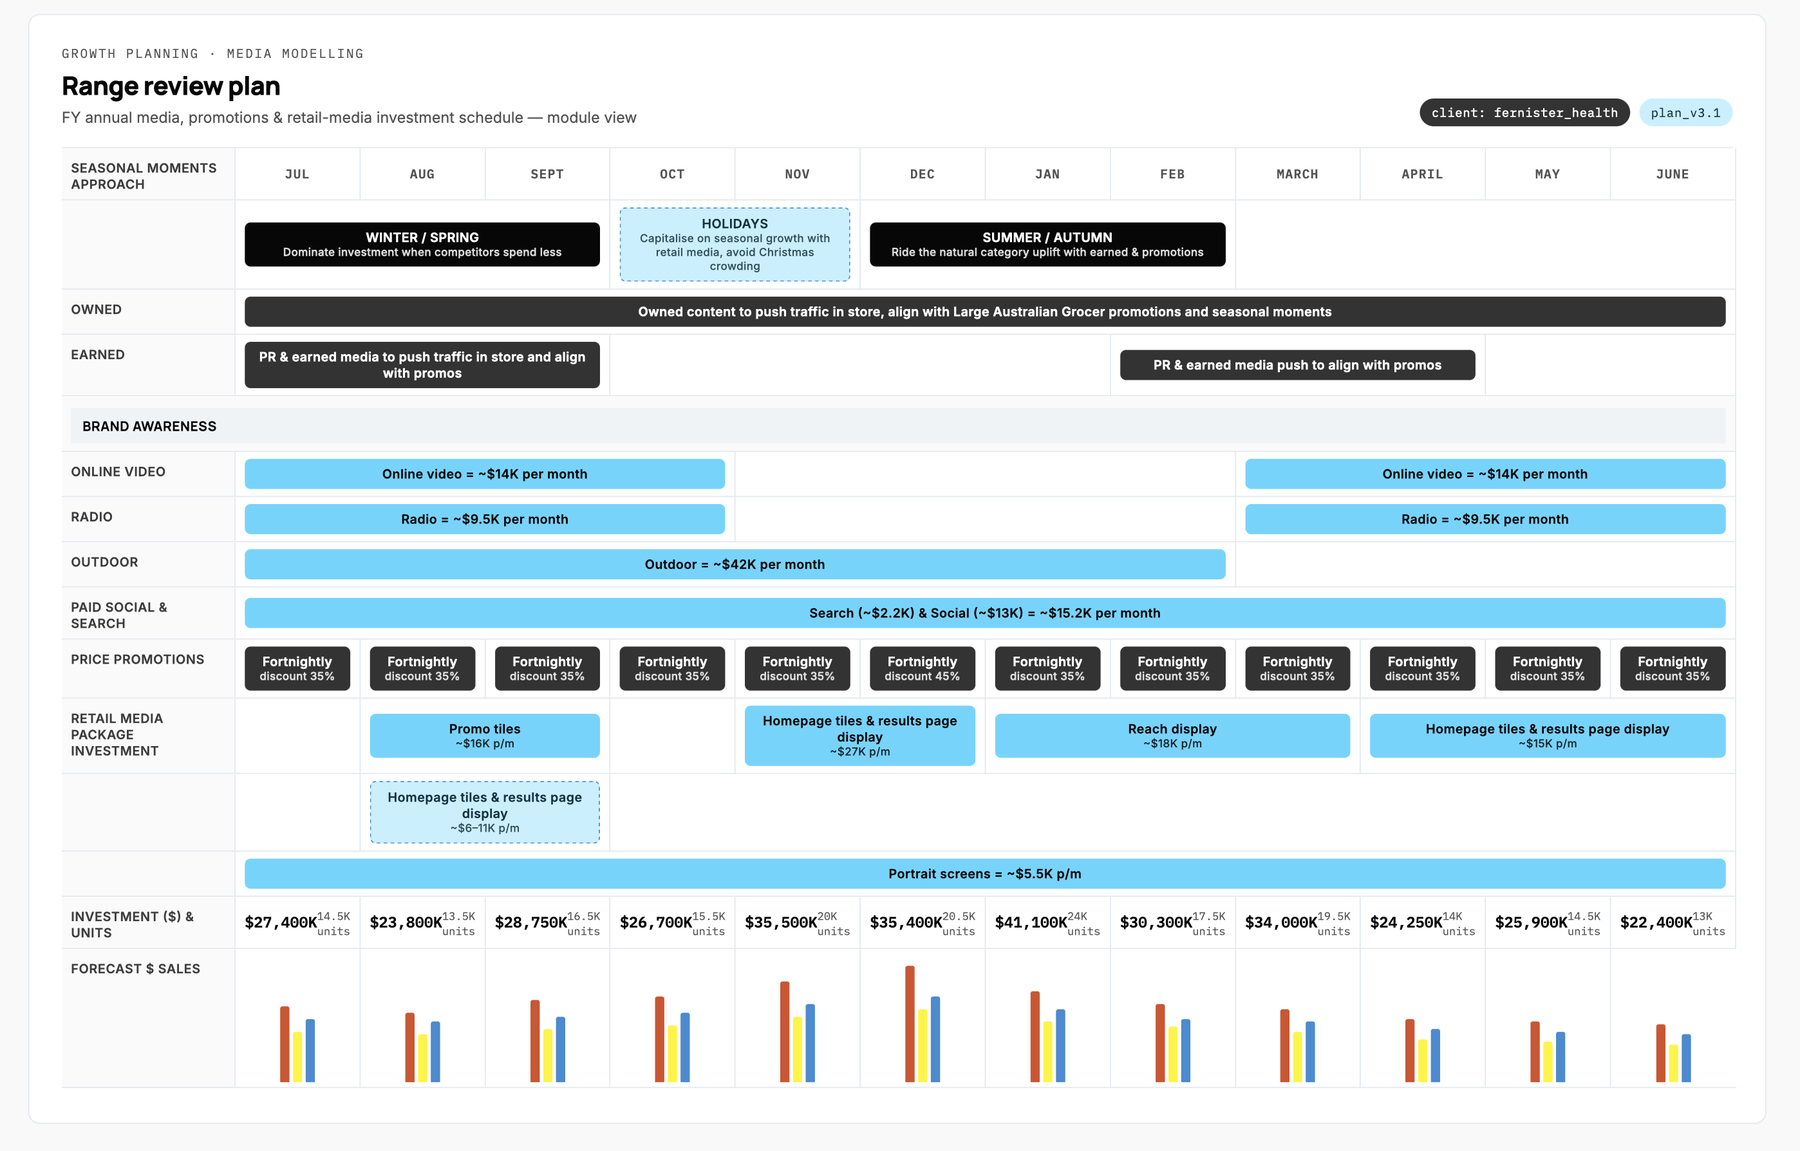This screenshot has height=1151, width=1800.
Task: Select the Reach display ~$18K p/m block
Action: coord(1172,736)
